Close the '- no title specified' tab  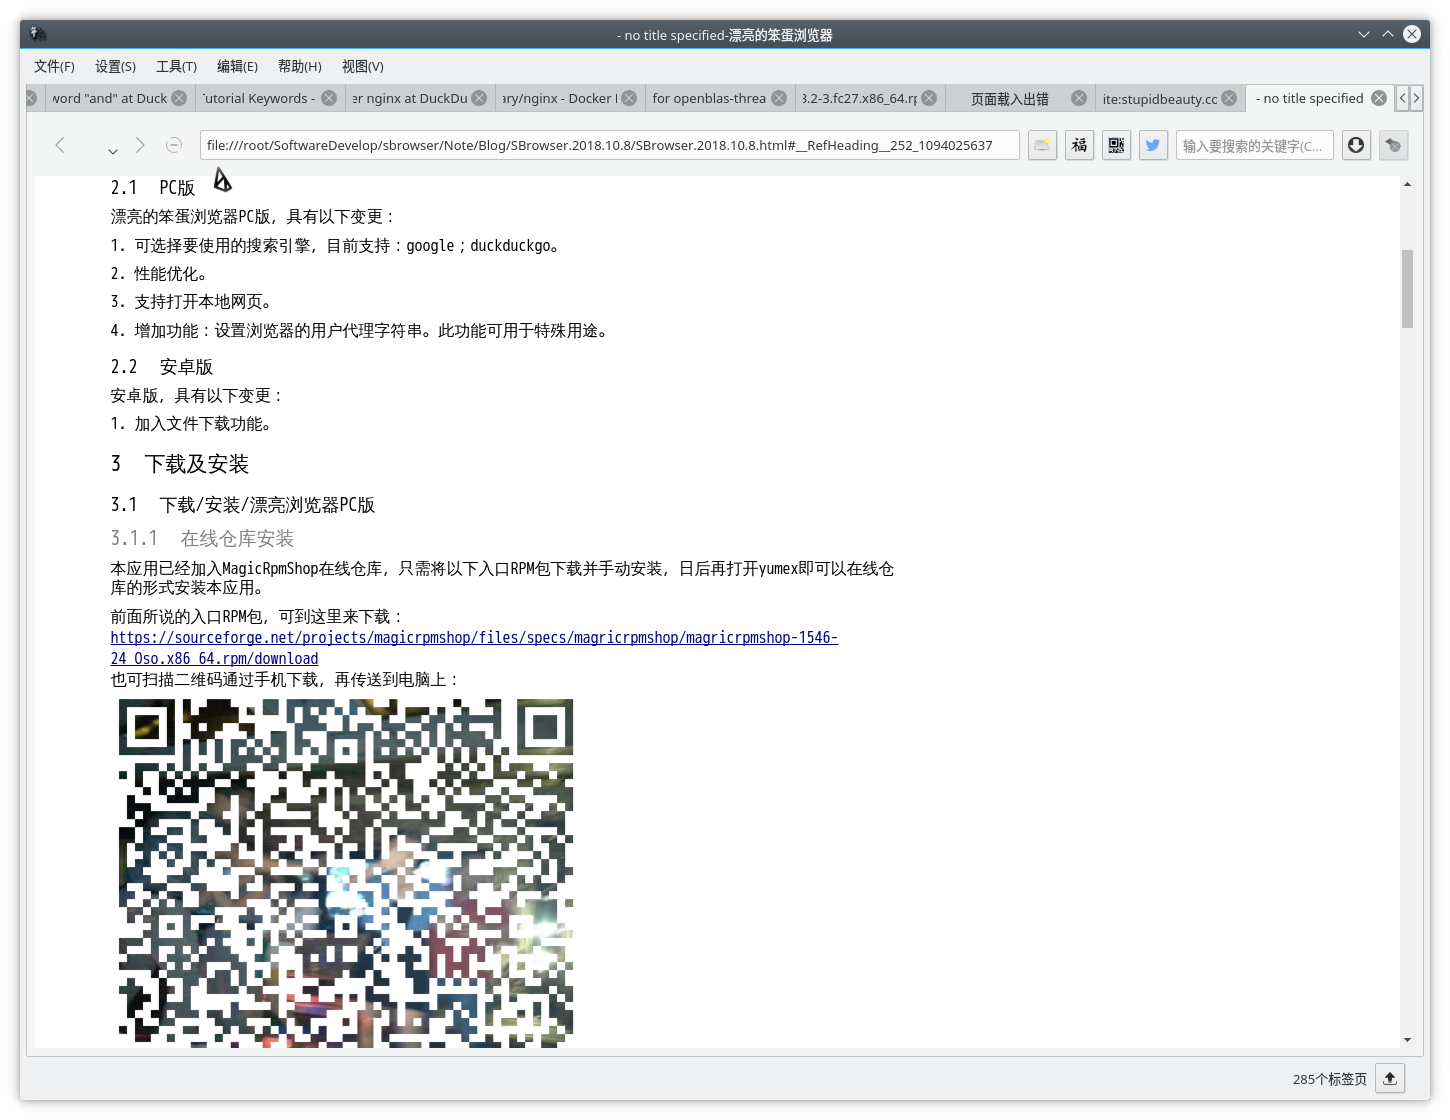tap(1379, 98)
